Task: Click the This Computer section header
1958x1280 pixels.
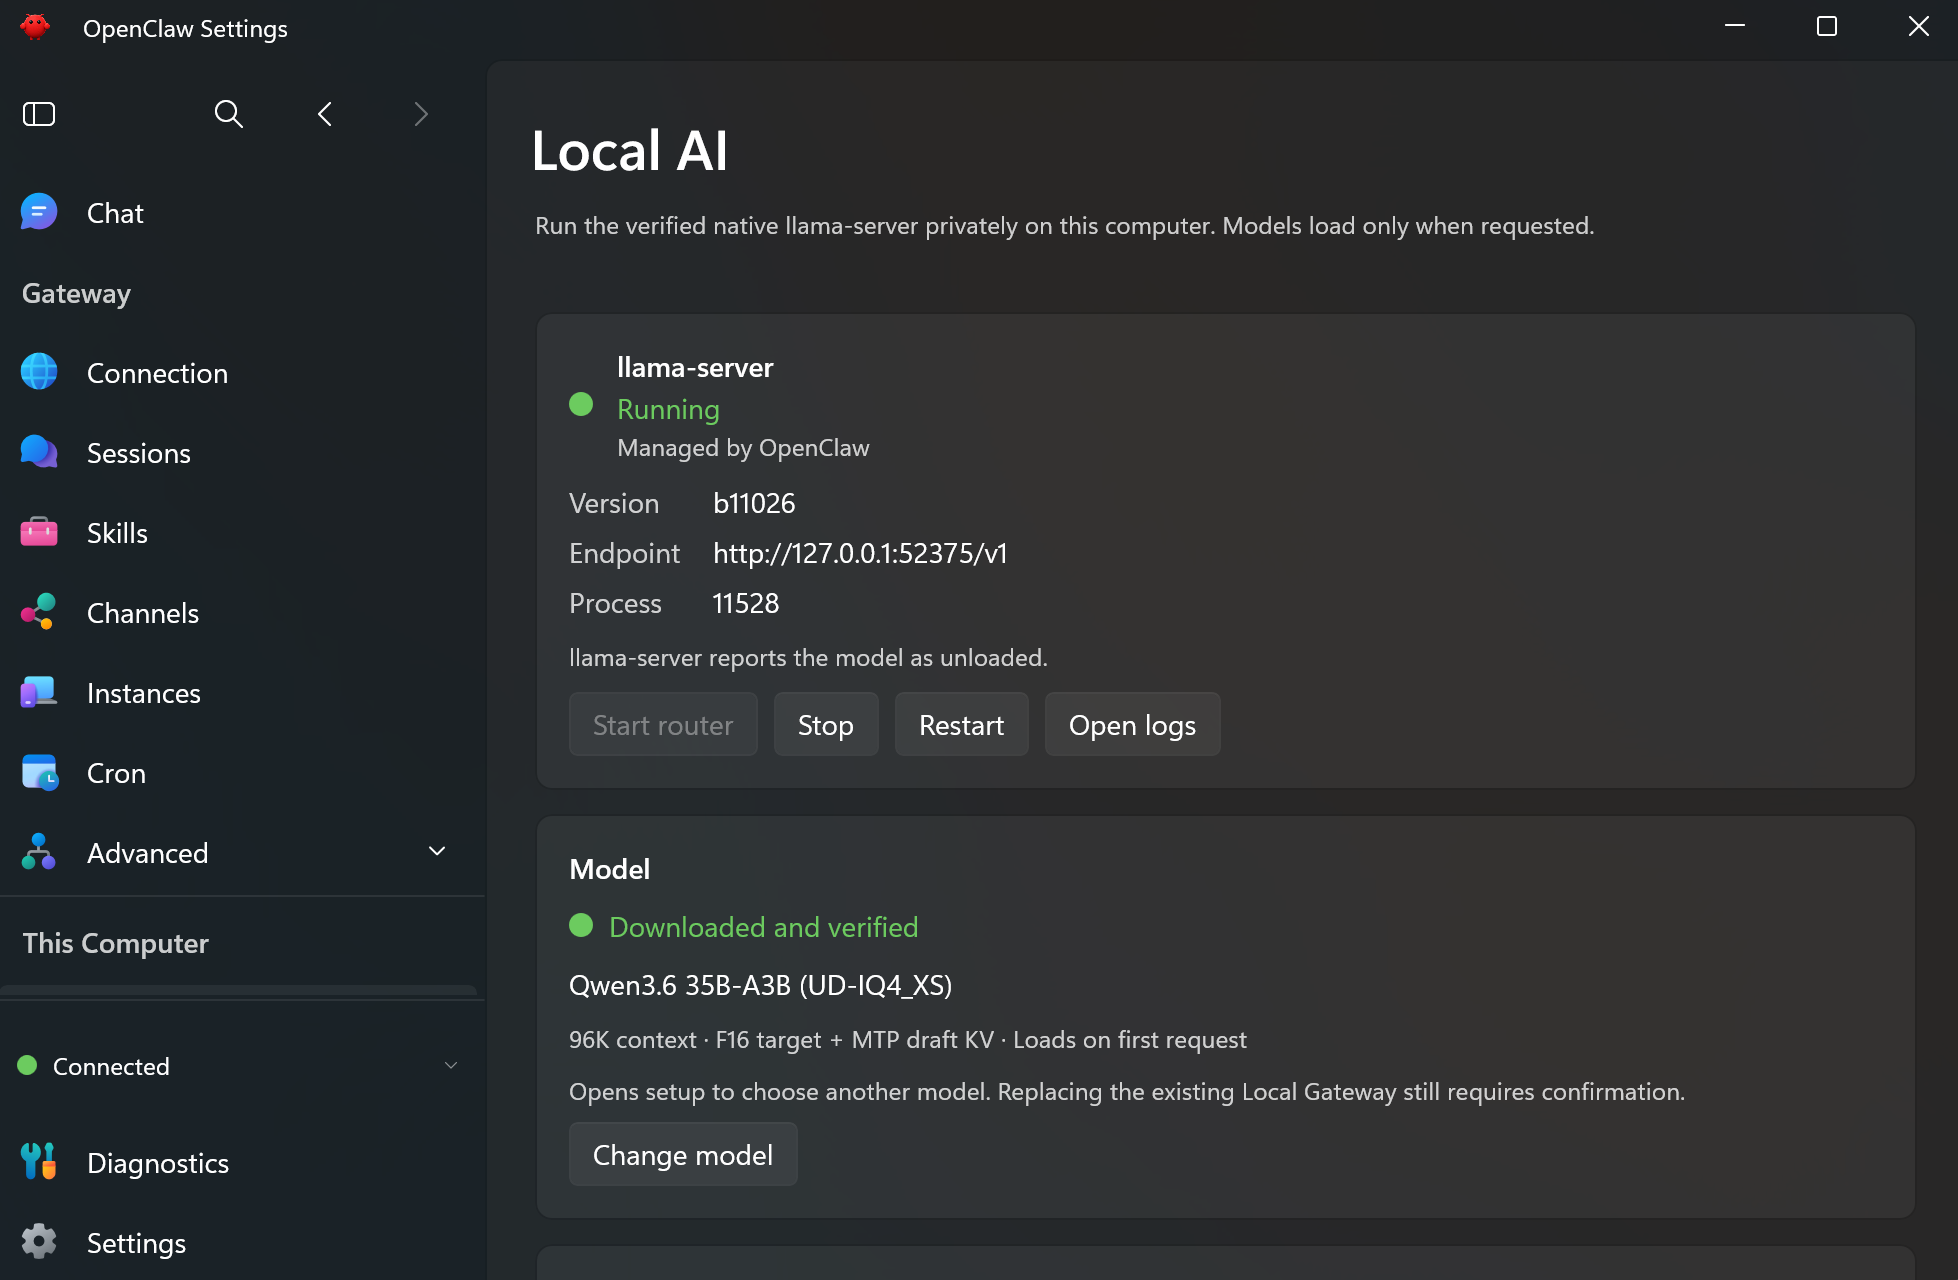Action: (x=116, y=943)
